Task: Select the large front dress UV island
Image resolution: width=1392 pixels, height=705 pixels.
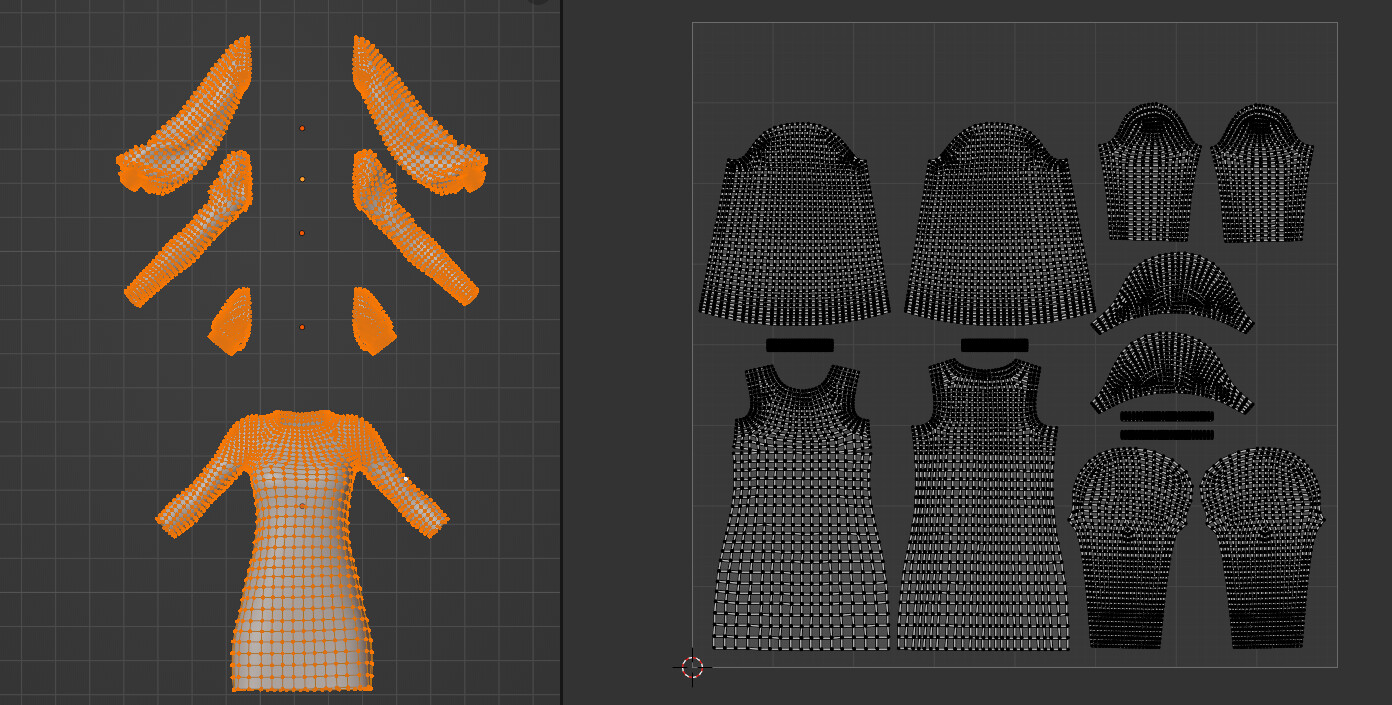Action: (x=795, y=220)
